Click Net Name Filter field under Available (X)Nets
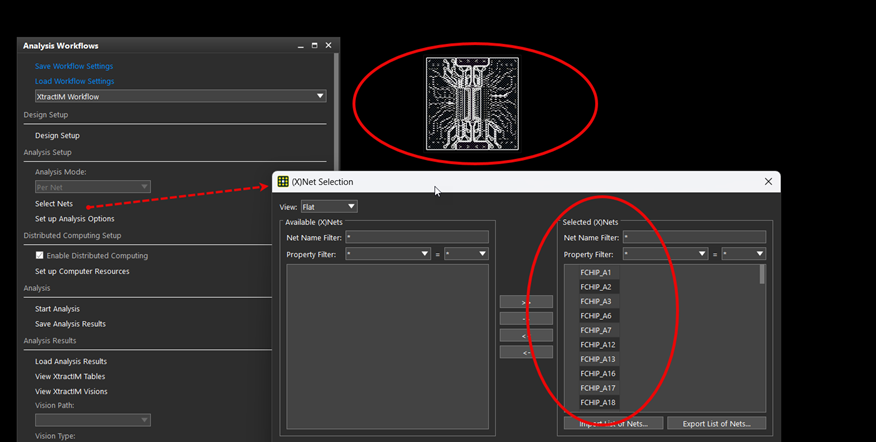The height and width of the screenshot is (442, 876). [416, 237]
